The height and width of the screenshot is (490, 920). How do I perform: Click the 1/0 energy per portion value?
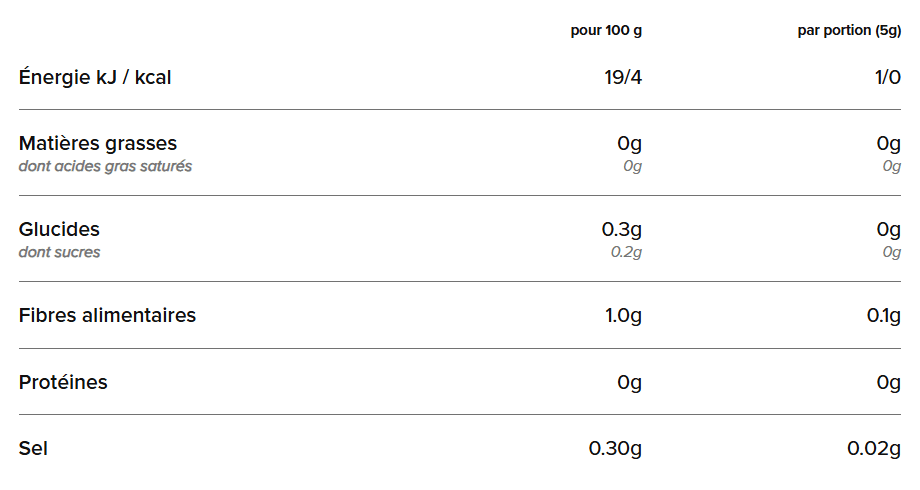(887, 77)
